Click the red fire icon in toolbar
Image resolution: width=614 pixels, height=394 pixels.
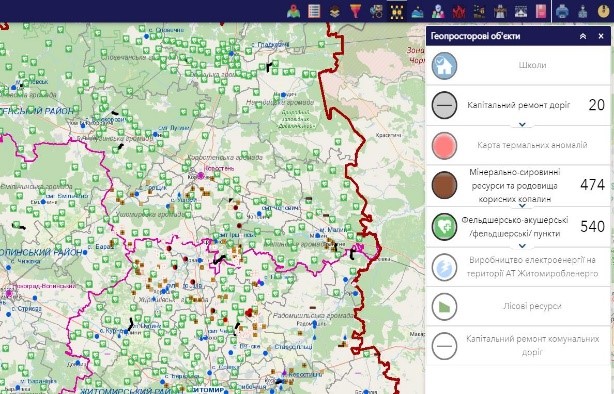pyautogui.click(x=459, y=12)
